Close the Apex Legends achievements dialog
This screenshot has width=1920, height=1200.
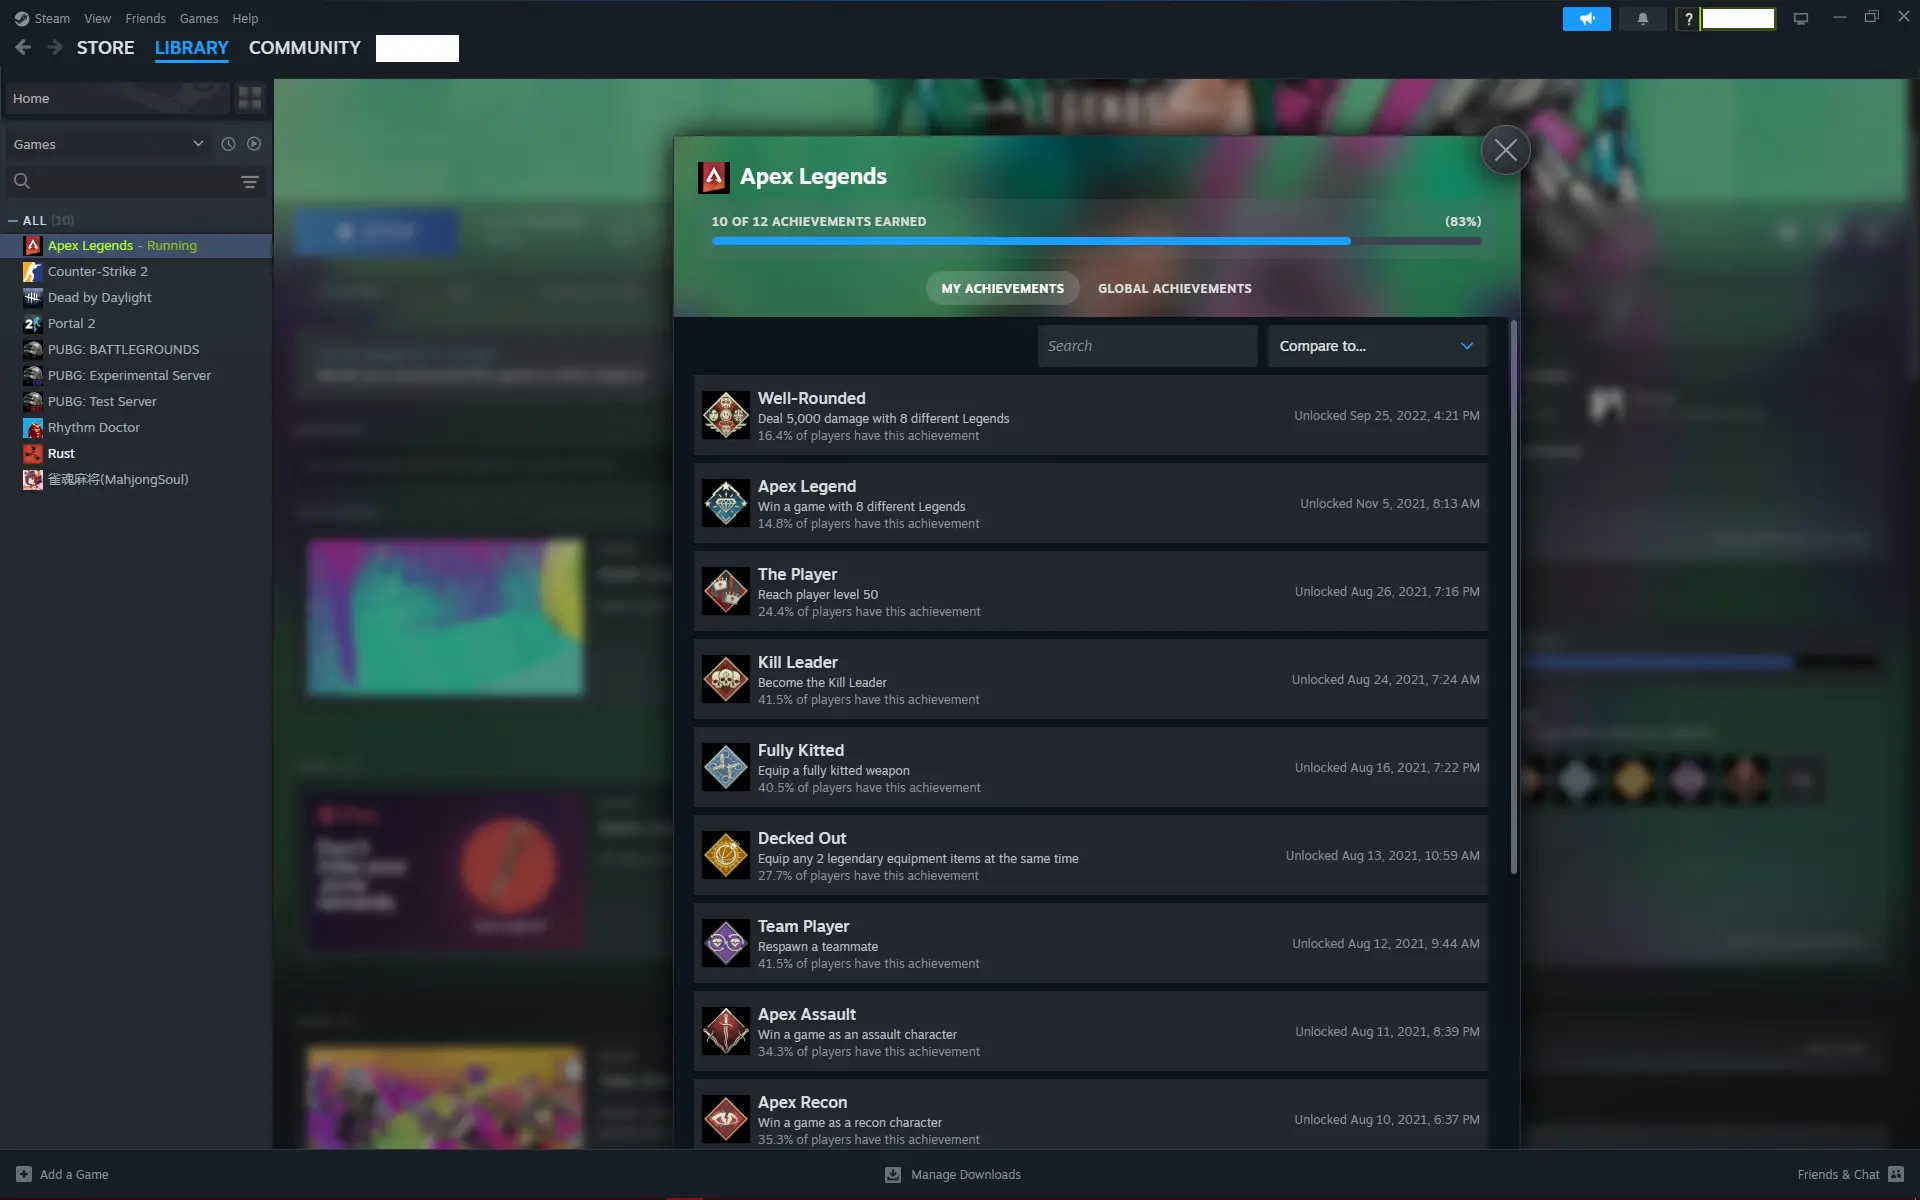point(1505,150)
